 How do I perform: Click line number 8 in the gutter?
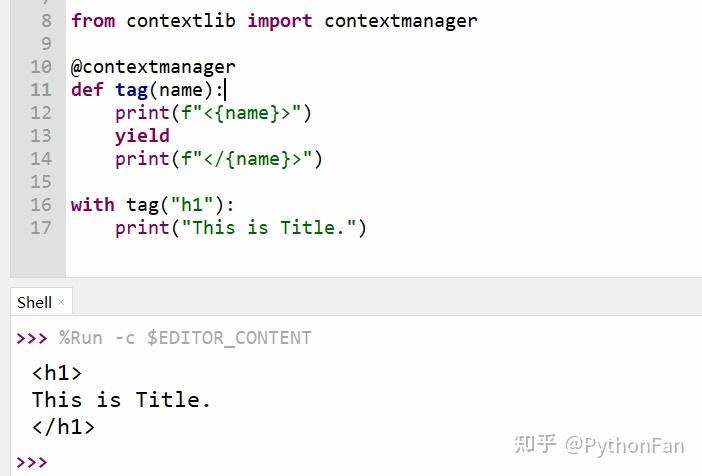click(x=46, y=21)
